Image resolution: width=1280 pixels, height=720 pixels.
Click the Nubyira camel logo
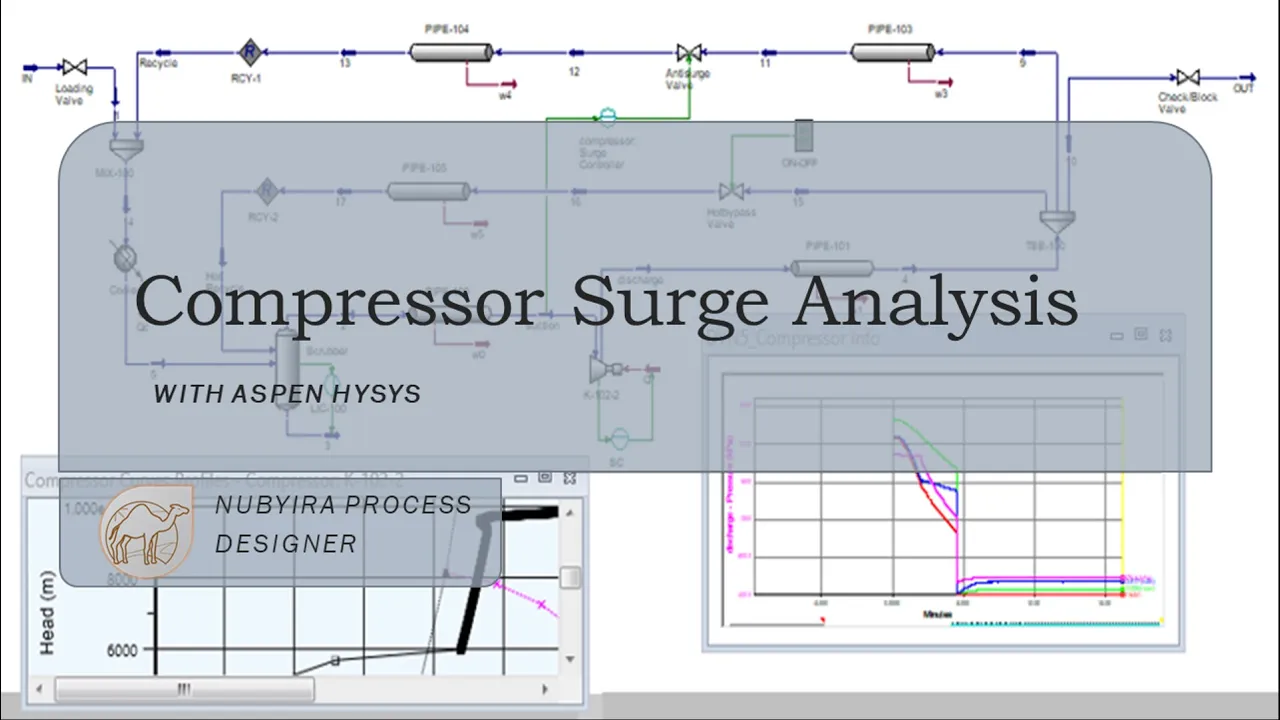(145, 532)
